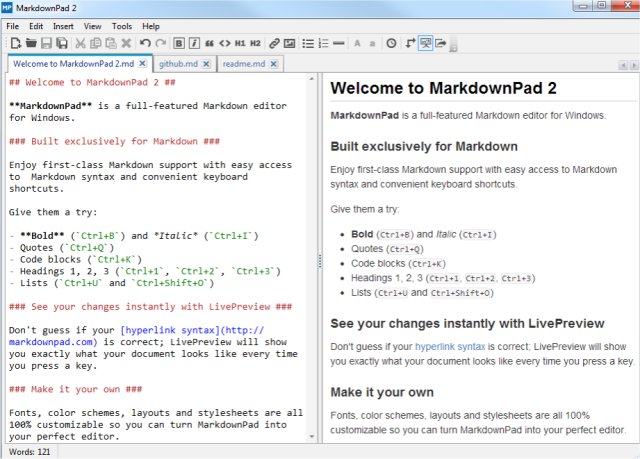Click the Open File folder icon

point(31,43)
